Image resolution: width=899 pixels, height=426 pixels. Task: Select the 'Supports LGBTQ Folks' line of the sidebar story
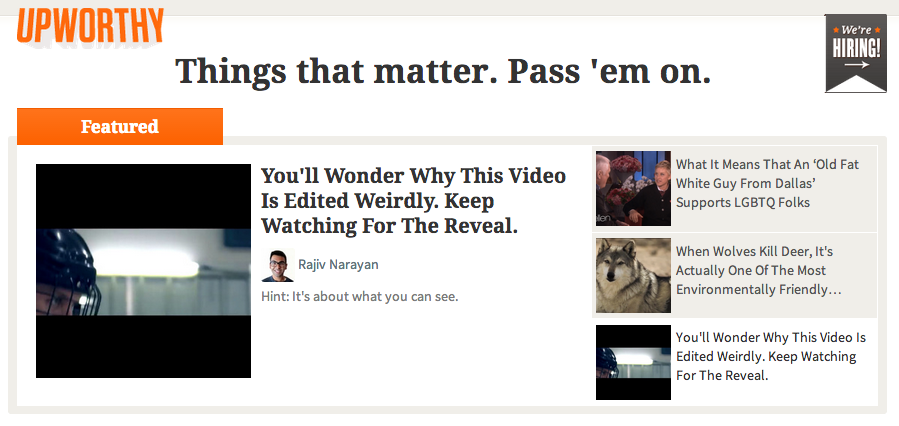click(x=742, y=202)
